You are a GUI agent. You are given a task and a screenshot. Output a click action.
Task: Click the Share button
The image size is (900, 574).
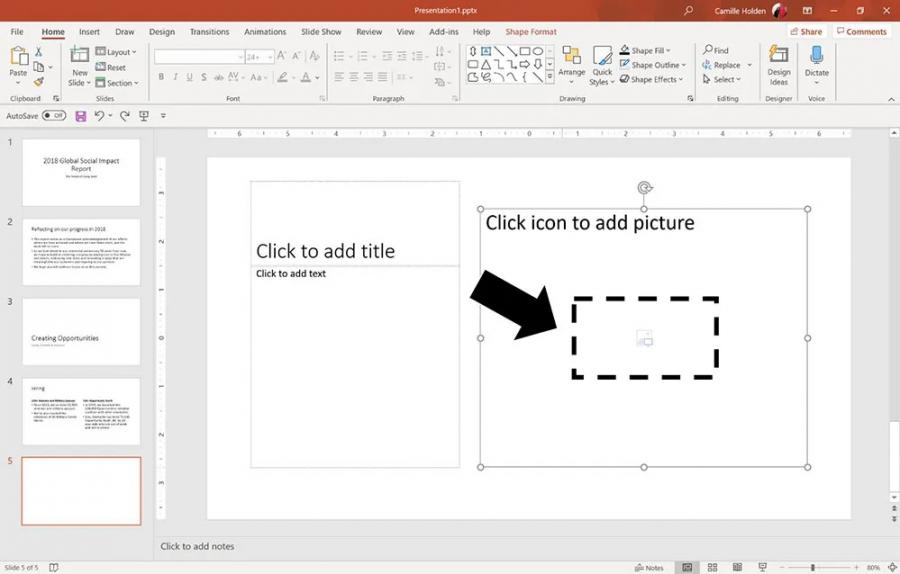coord(806,32)
